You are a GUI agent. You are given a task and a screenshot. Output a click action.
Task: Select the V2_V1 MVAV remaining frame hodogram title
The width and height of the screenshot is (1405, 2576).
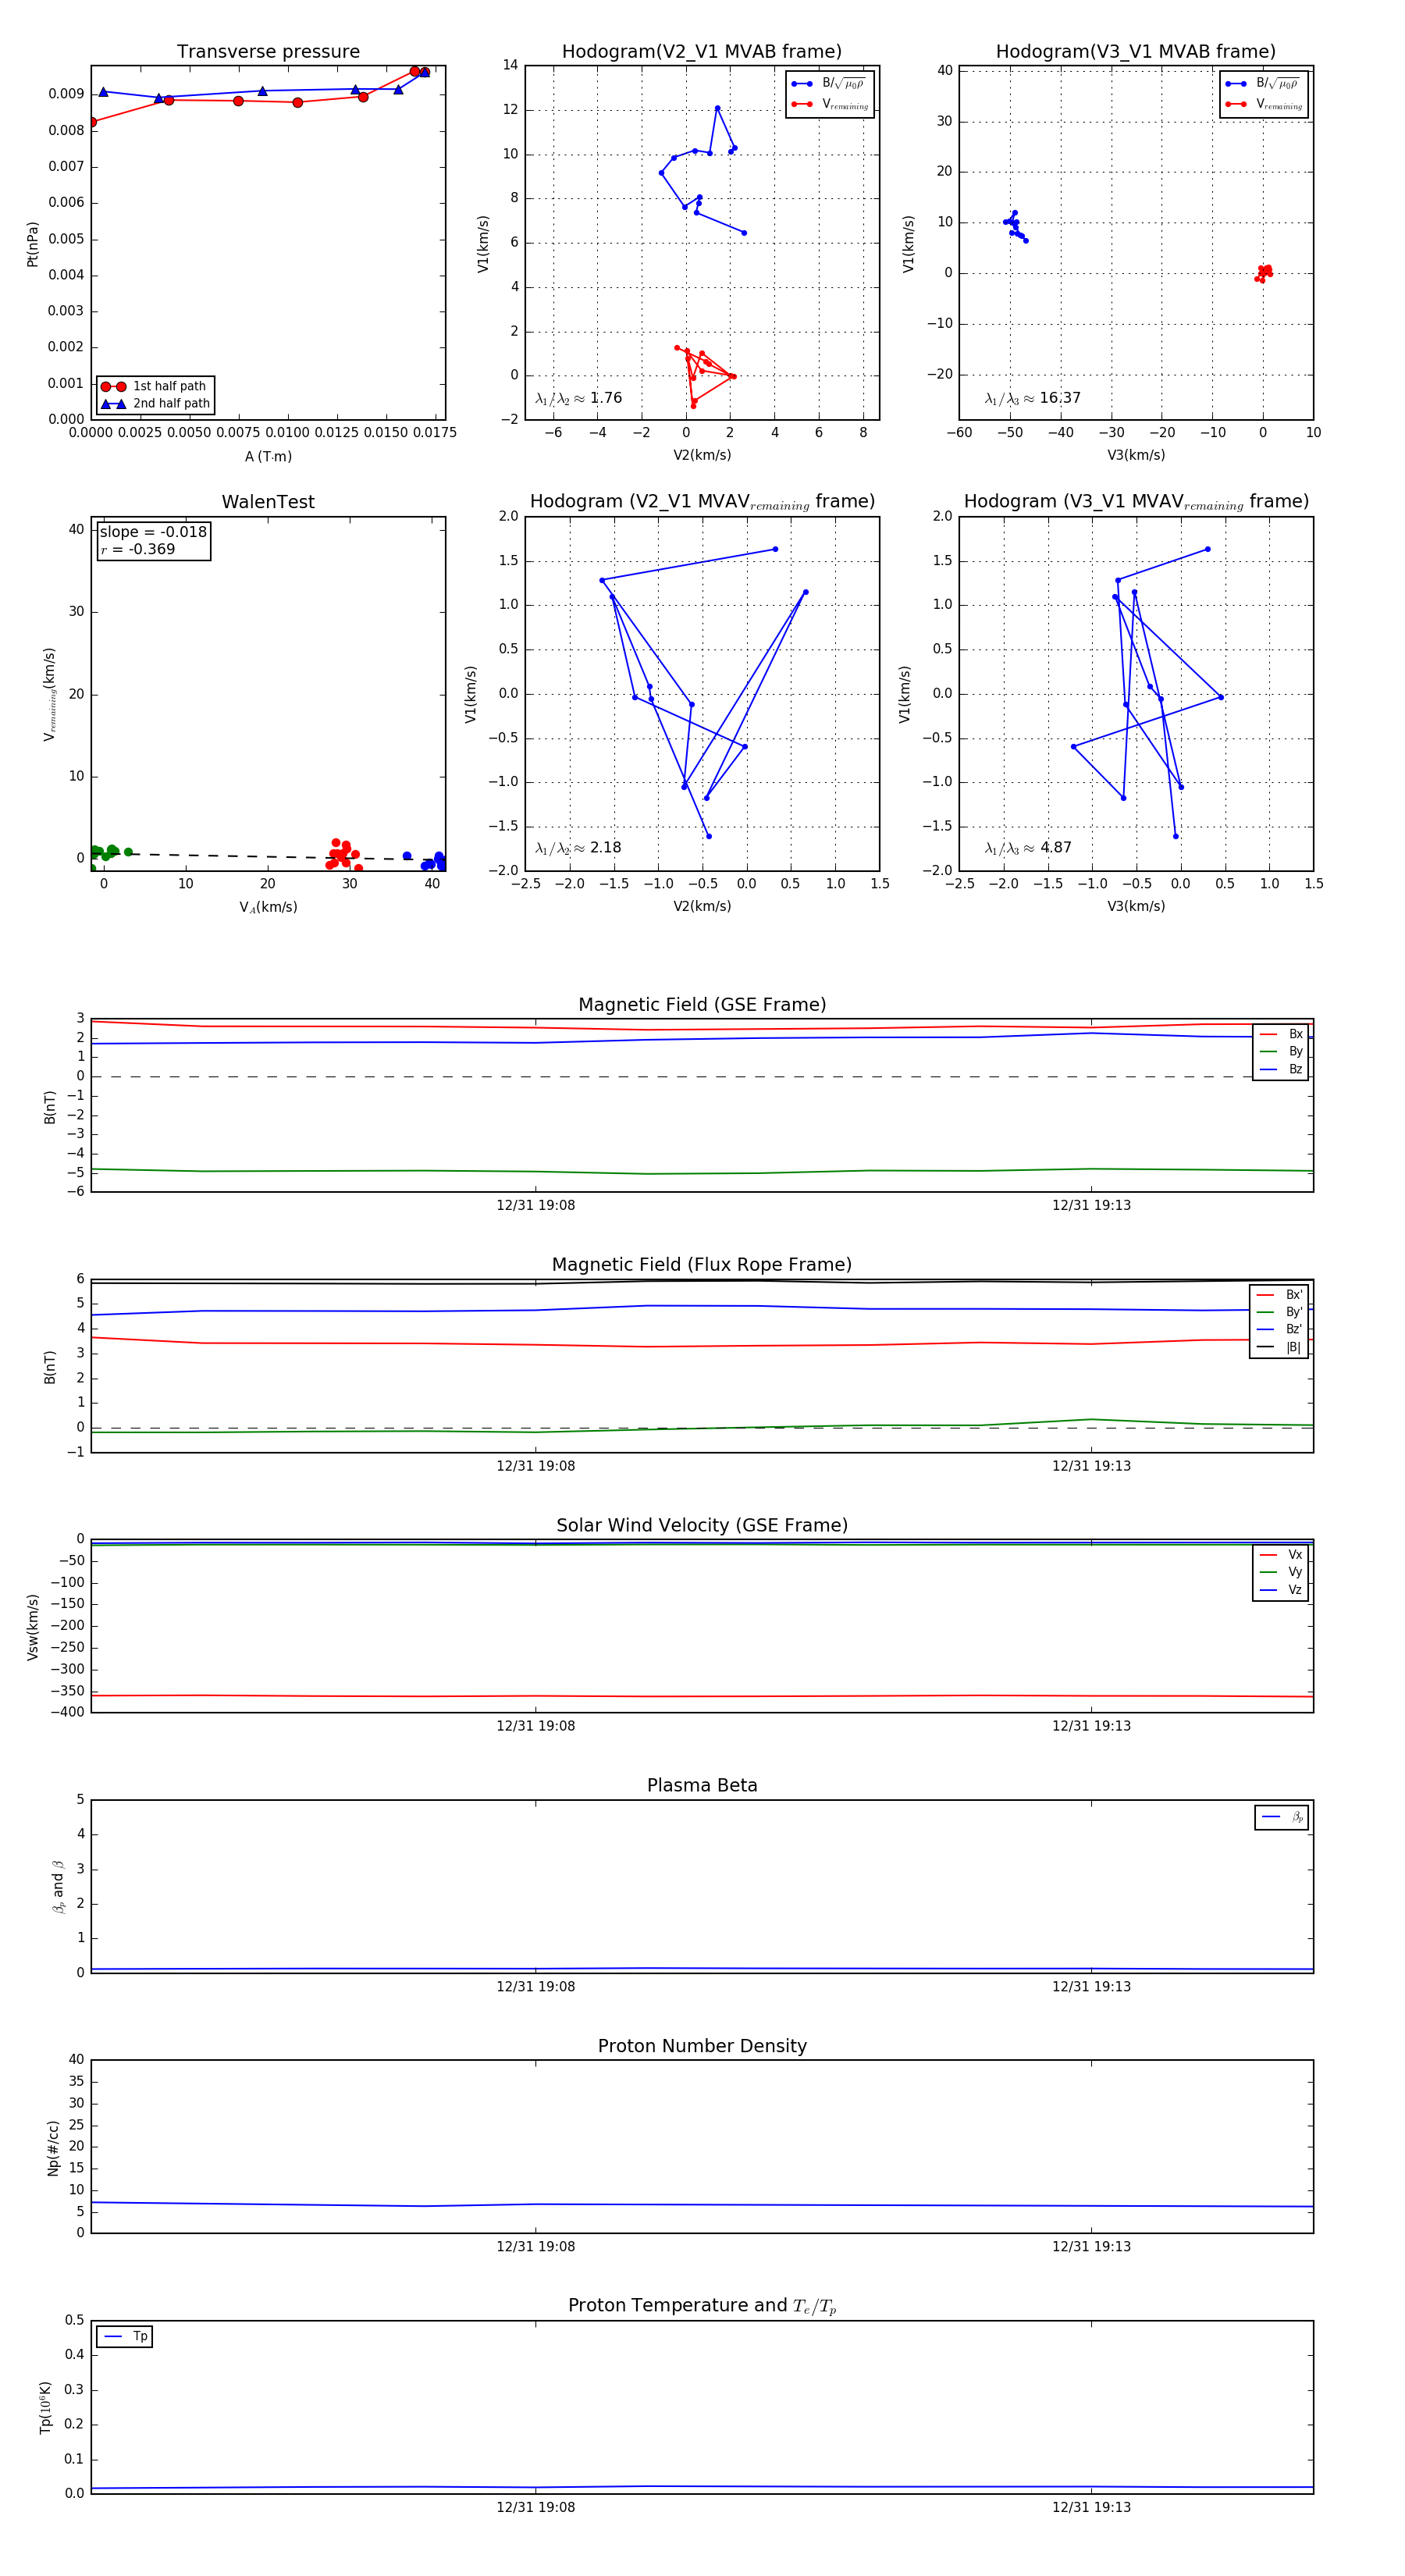coord(702,502)
